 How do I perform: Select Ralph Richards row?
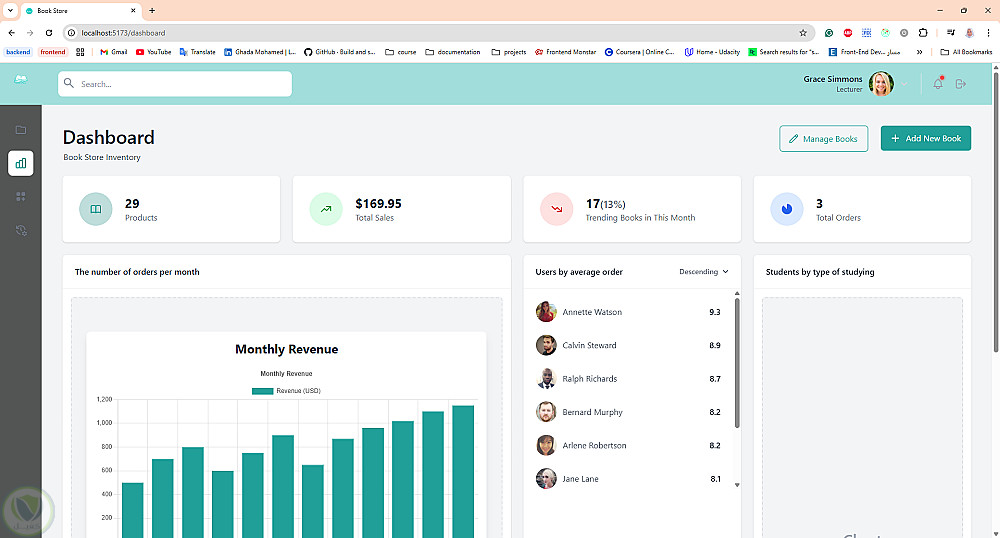click(628, 379)
